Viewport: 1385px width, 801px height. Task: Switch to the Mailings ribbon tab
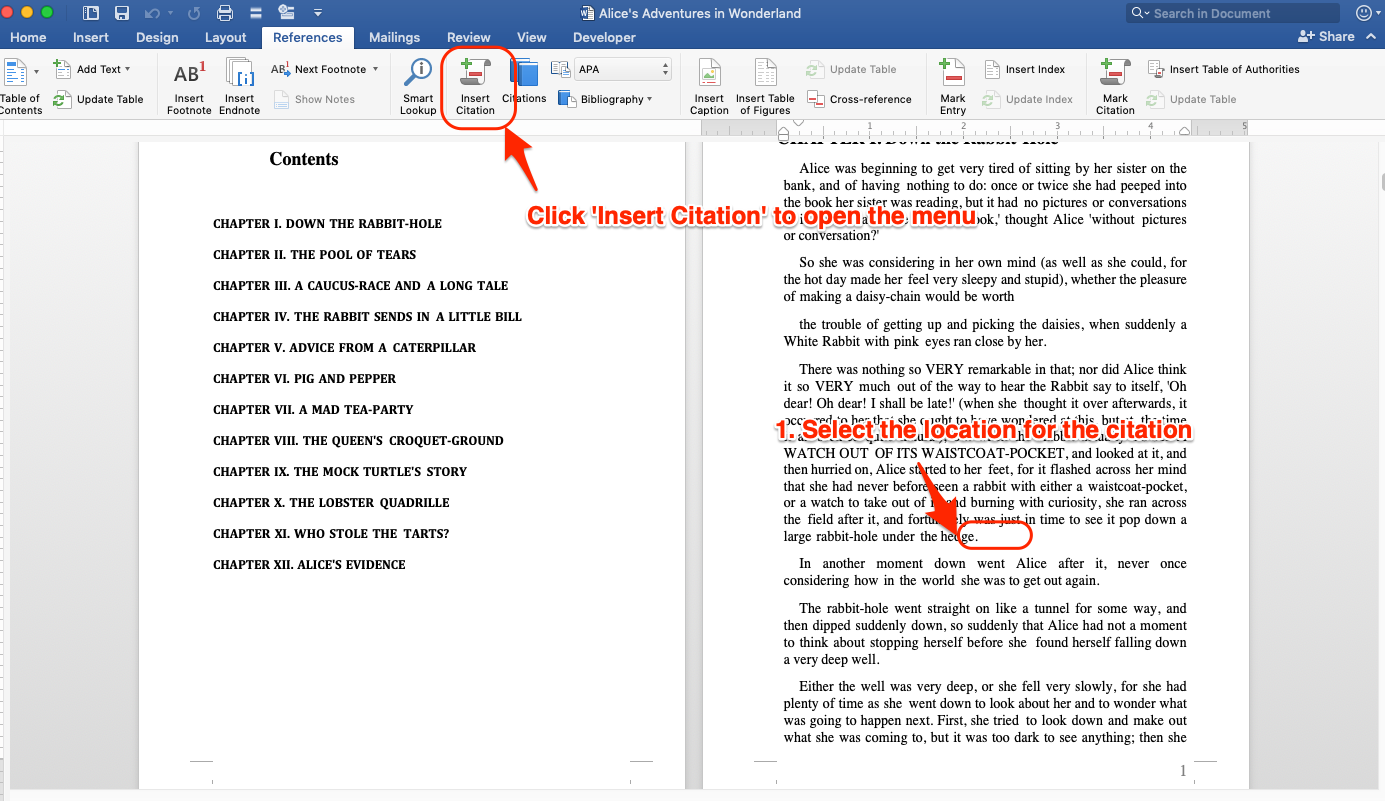[394, 37]
